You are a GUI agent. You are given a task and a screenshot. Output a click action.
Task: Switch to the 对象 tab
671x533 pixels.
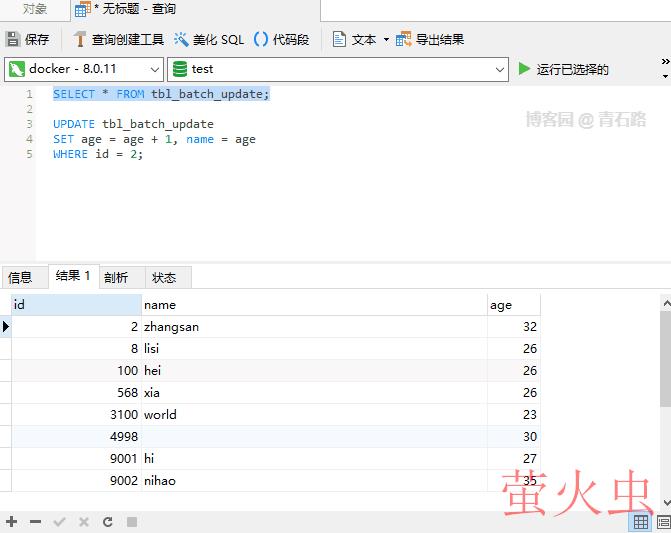coord(35,9)
